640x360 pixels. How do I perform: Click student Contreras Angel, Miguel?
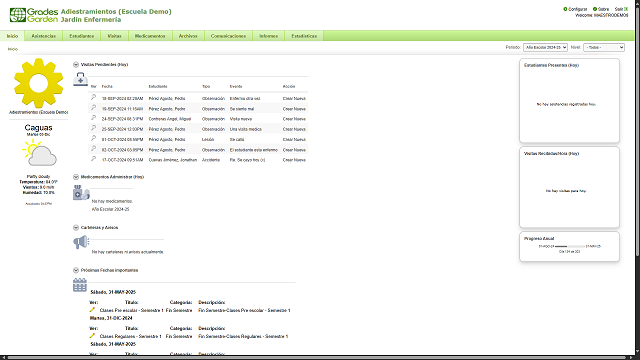(170, 119)
